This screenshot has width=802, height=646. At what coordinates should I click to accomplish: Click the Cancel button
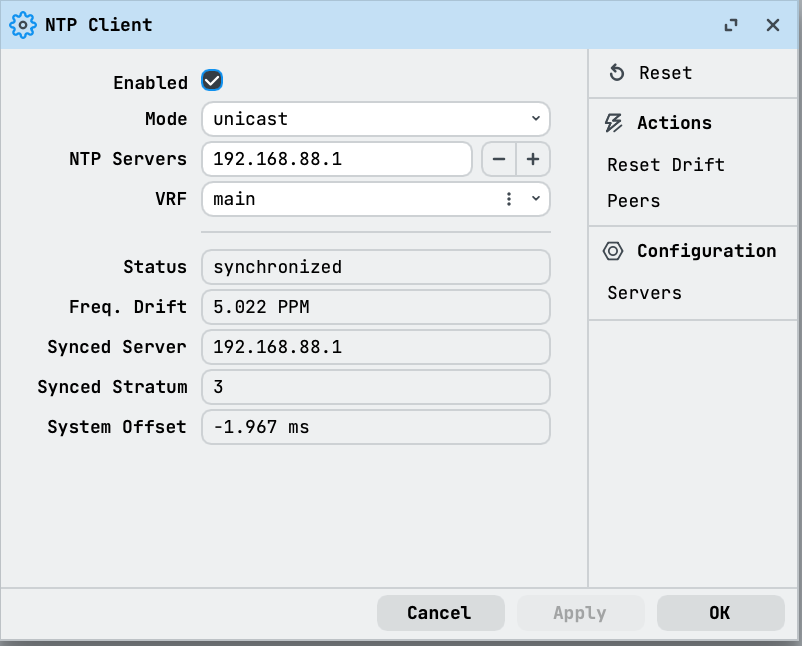(x=441, y=613)
